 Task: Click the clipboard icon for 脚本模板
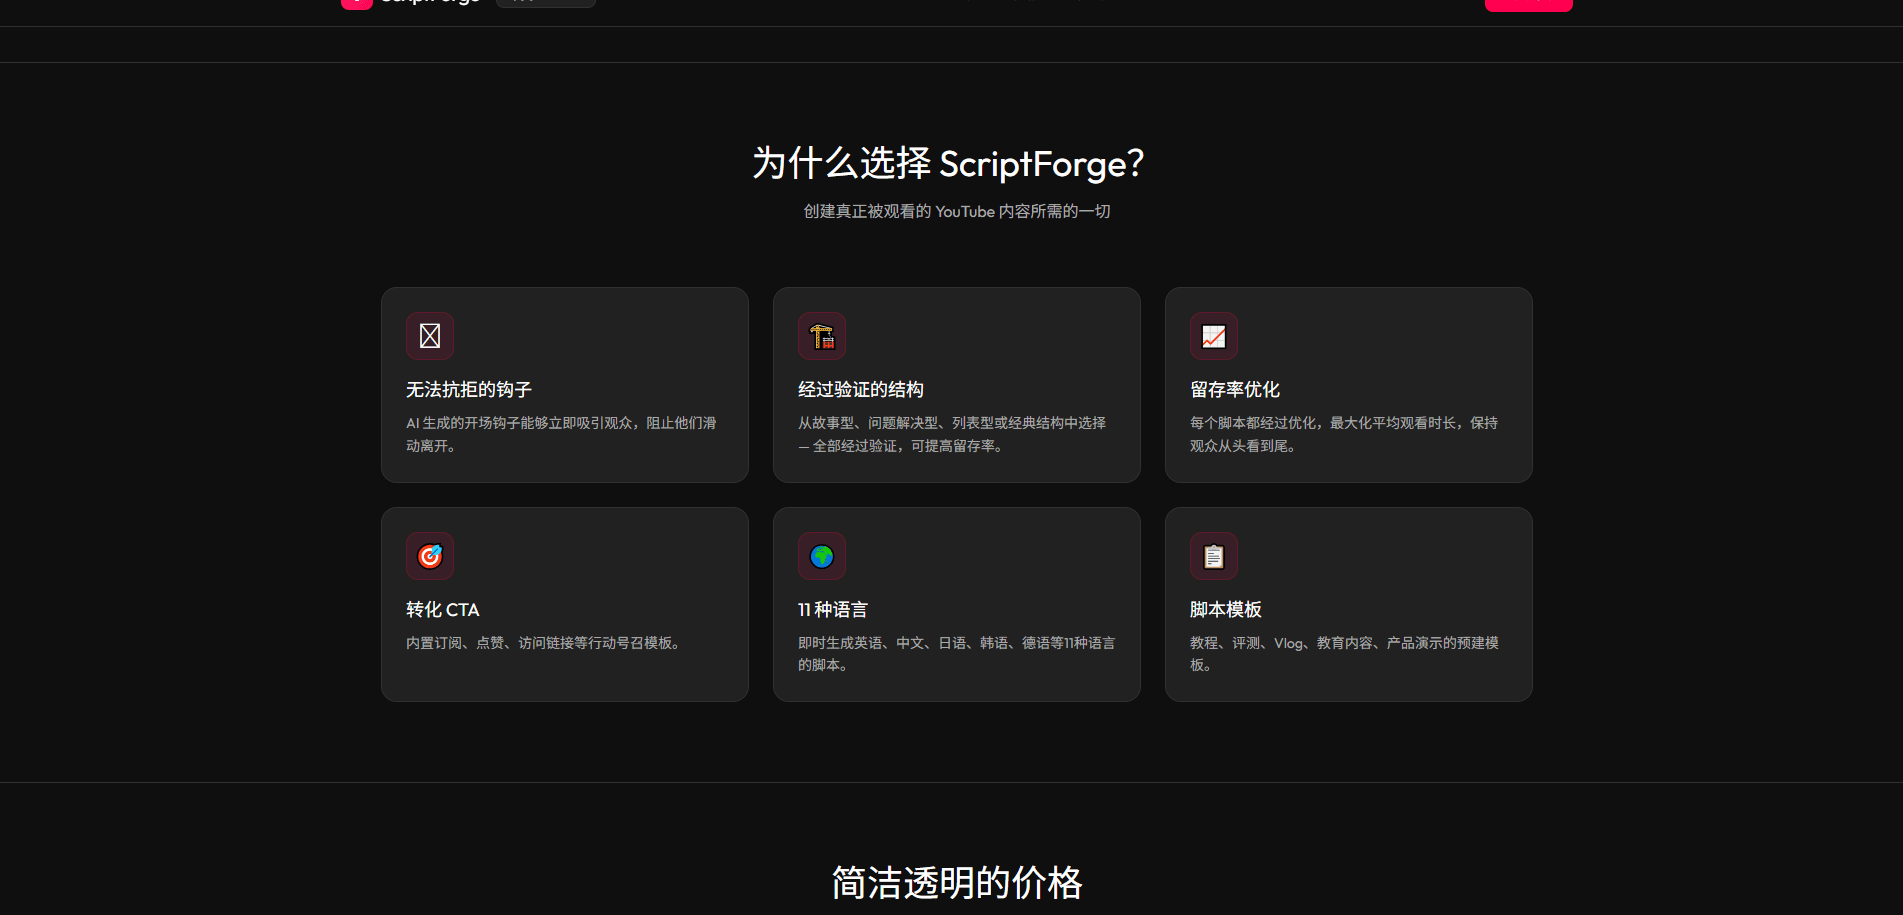[x=1214, y=556]
